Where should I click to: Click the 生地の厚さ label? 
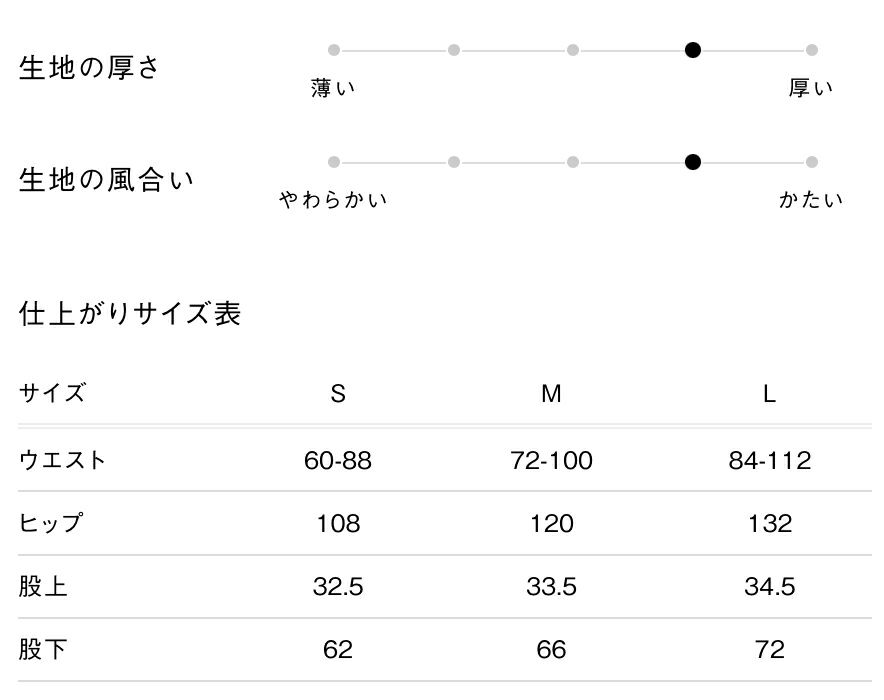(x=89, y=68)
